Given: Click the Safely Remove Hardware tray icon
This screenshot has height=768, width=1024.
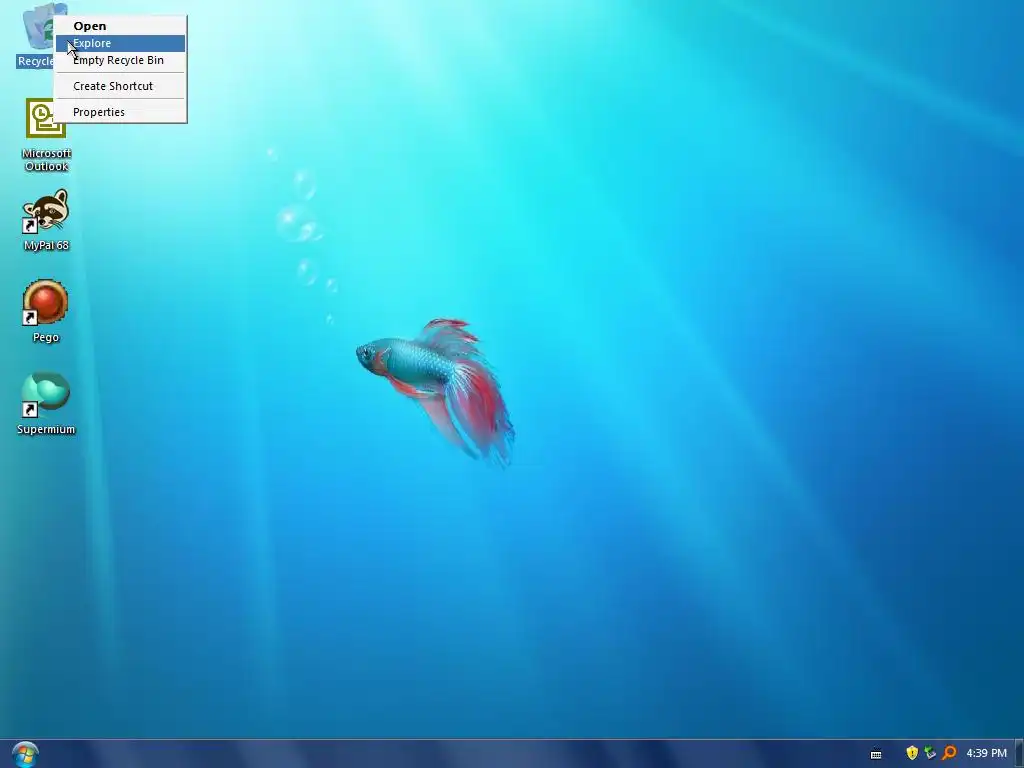Looking at the screenshot, I should [x=931, y=753].
